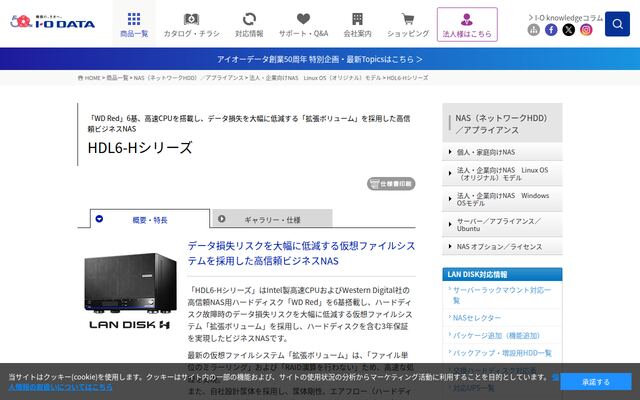The height and width of the screenshot is (400, 640).
Task: Open NAS オプション／ライセンス sidebar item
Action: (502, 247)
